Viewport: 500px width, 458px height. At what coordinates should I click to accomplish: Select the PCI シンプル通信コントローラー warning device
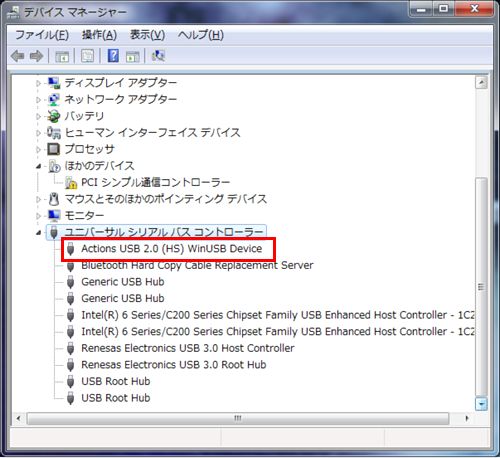point(155,182)
